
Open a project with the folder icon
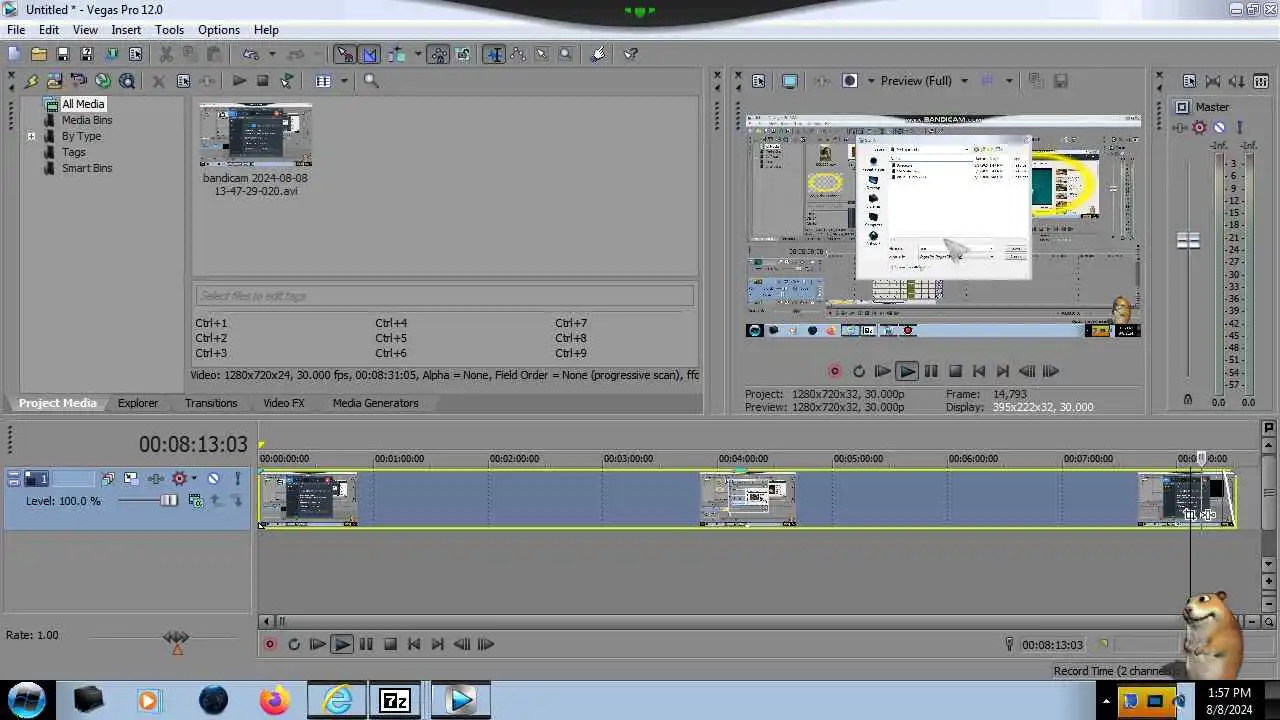pyautogui.click(x=38, y=54)
